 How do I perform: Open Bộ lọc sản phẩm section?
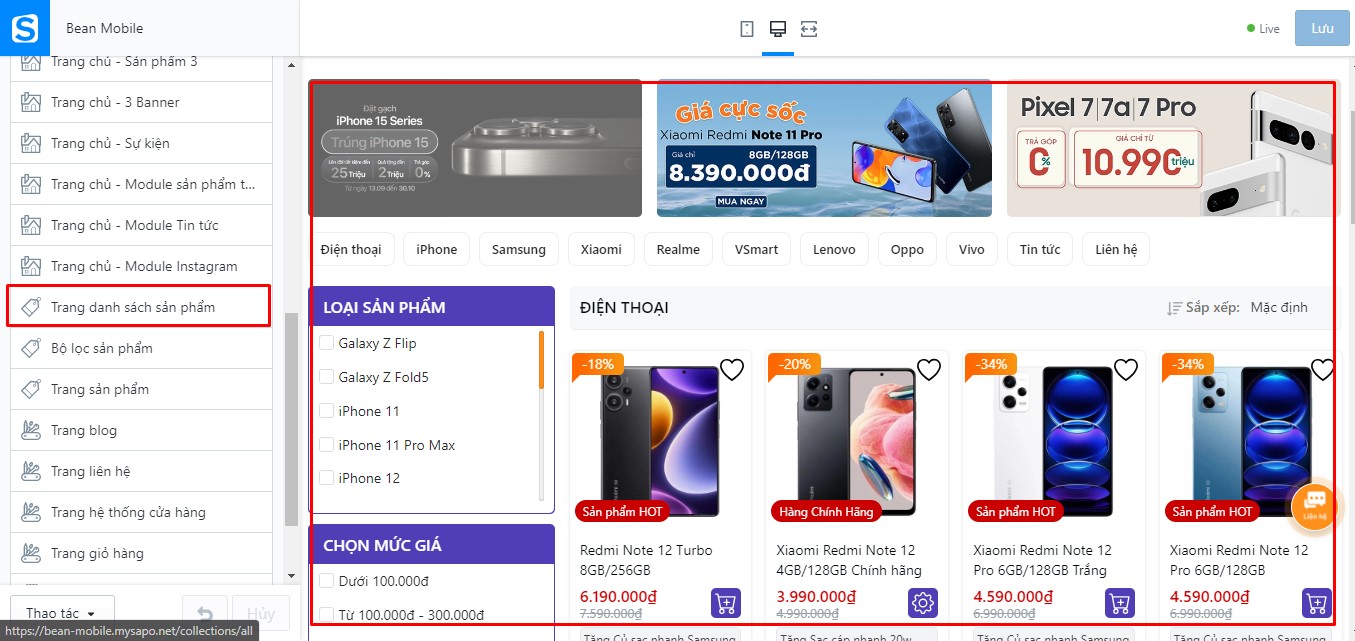pos(141,348)
